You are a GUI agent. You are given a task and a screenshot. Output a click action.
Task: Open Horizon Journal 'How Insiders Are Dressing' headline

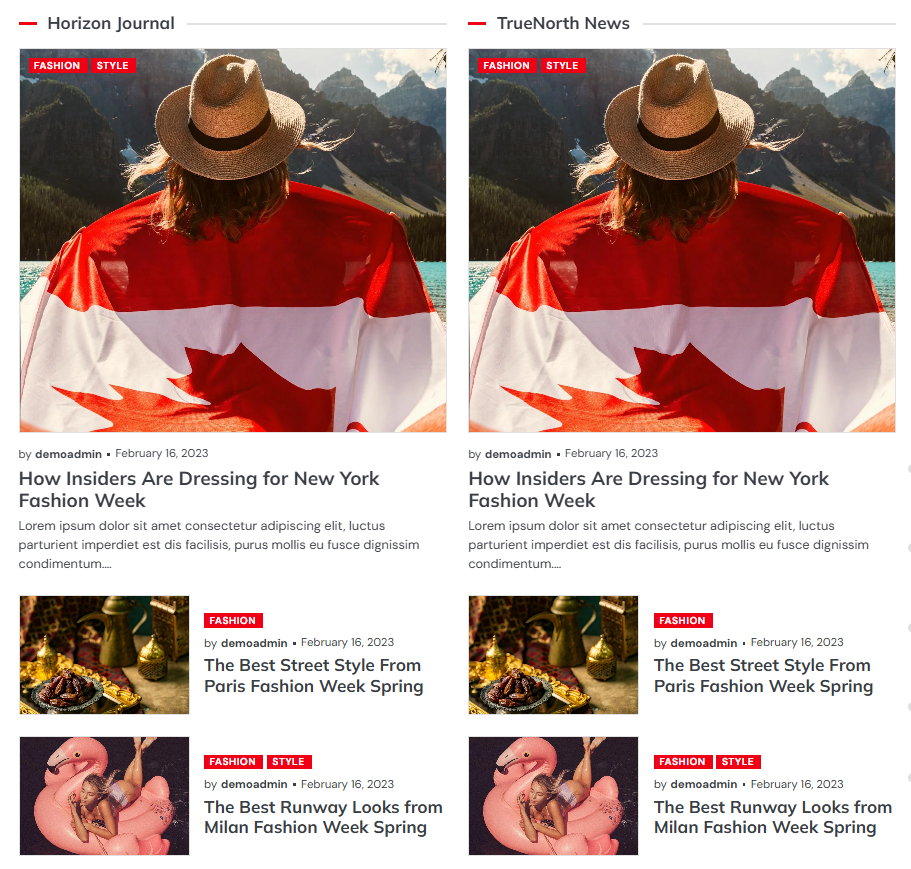[x=199, y=489]
